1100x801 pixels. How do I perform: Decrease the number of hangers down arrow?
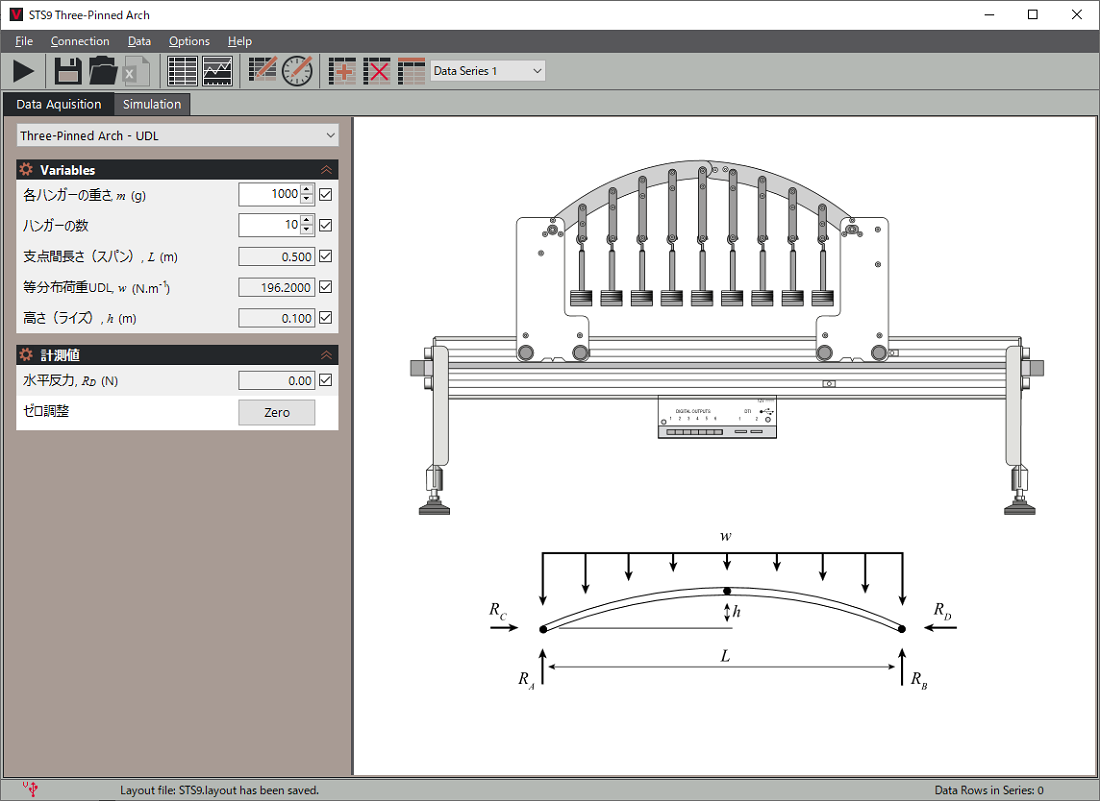coord(307,230)
